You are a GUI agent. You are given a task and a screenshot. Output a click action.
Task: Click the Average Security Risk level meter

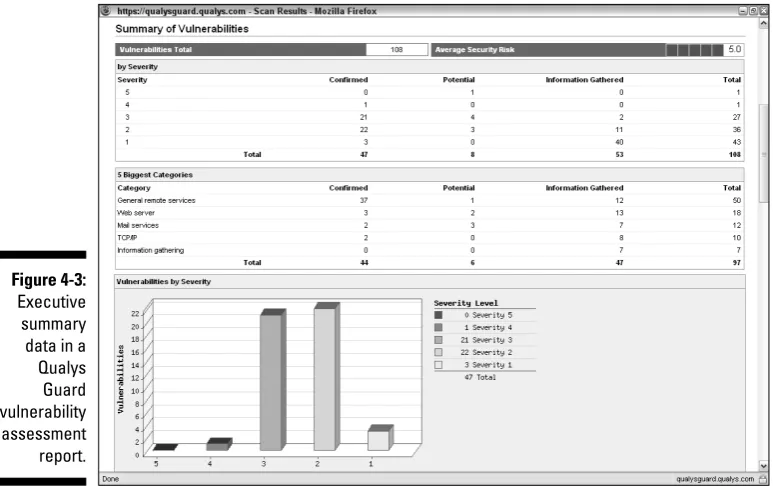click(x=695, y=50)
